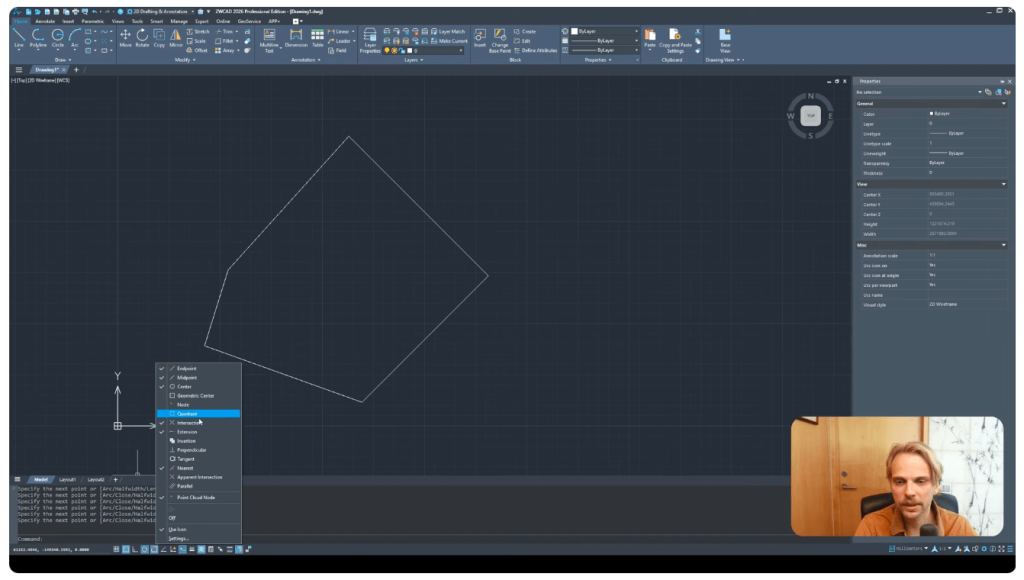Click the TOP face of view cube

810,116
